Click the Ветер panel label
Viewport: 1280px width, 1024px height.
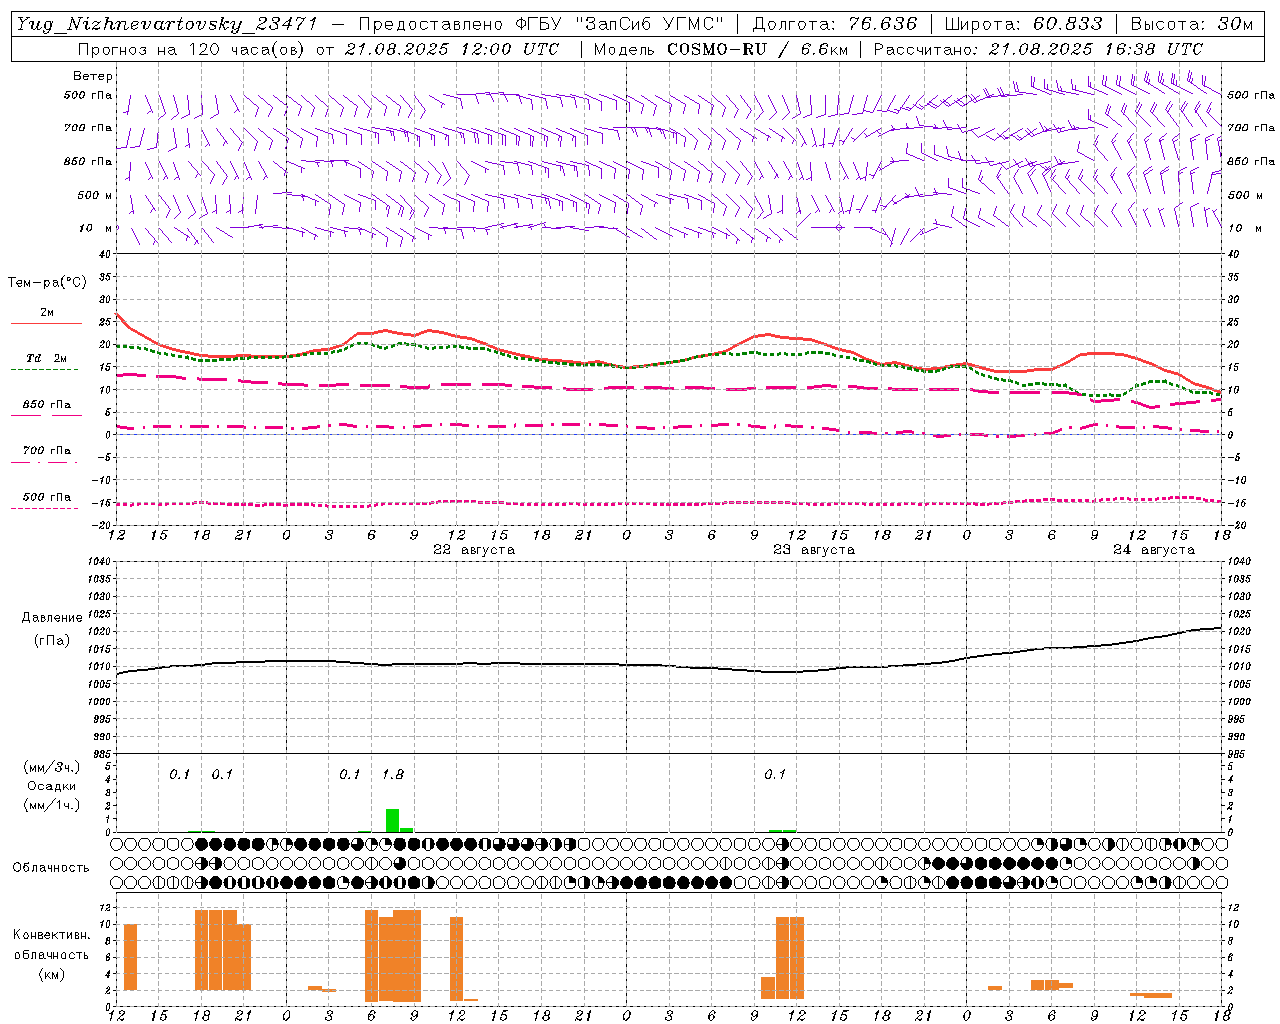(x=93, y=76)
